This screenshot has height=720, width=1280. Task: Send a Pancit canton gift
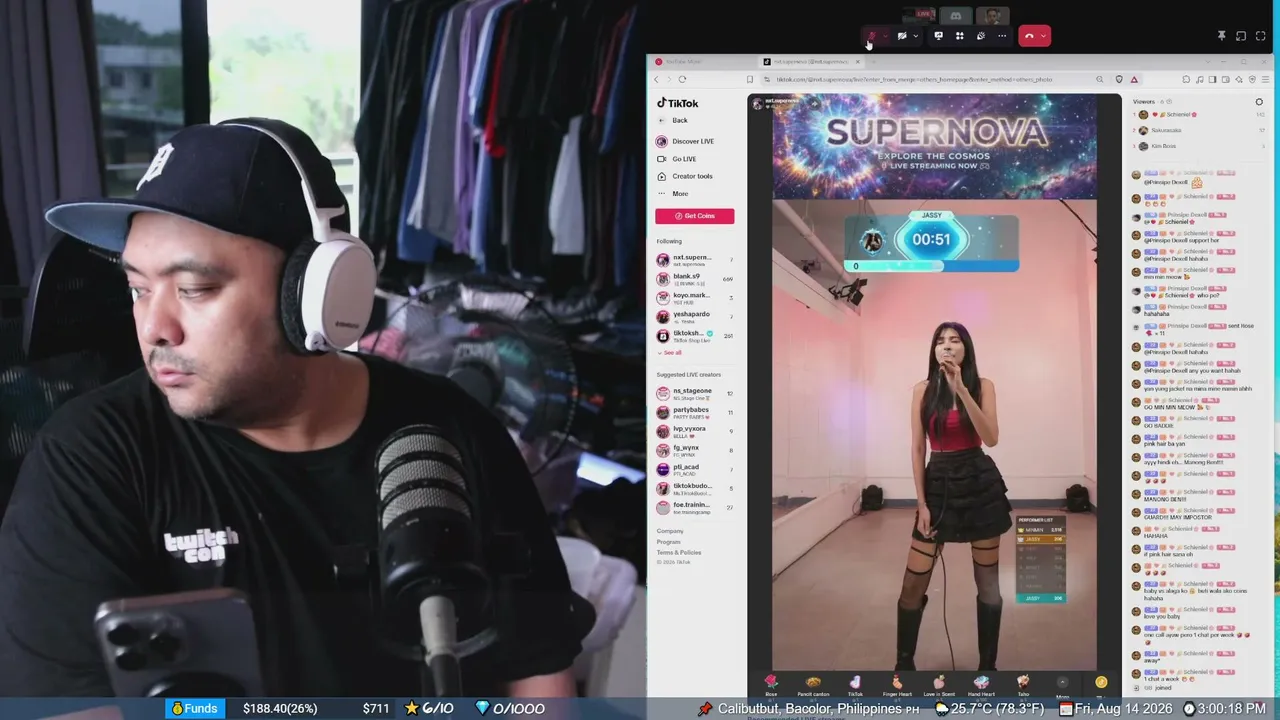(813, 685)
